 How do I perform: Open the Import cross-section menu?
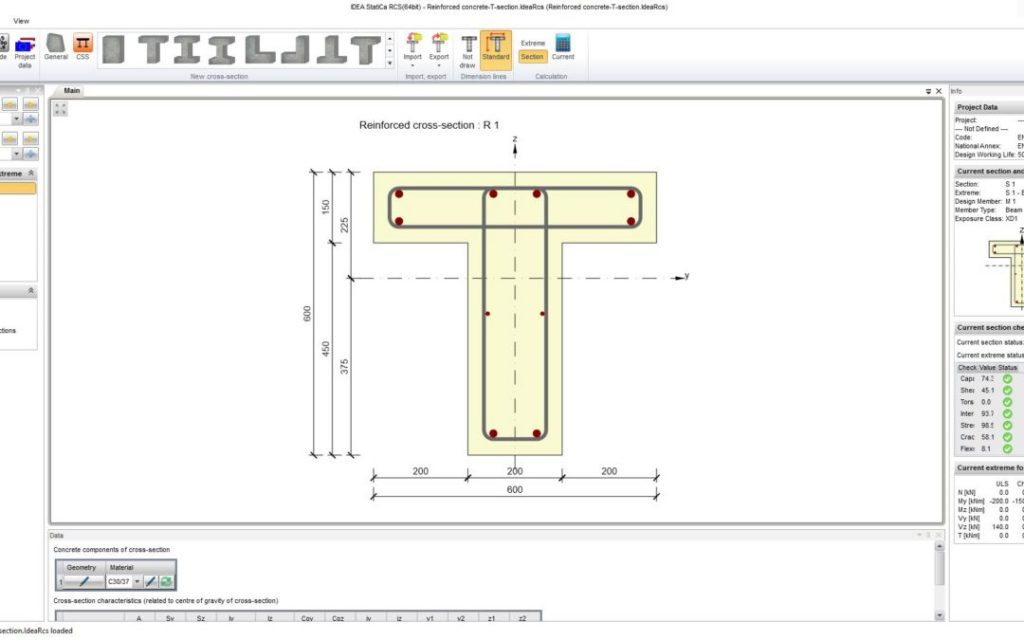(413, 50)
